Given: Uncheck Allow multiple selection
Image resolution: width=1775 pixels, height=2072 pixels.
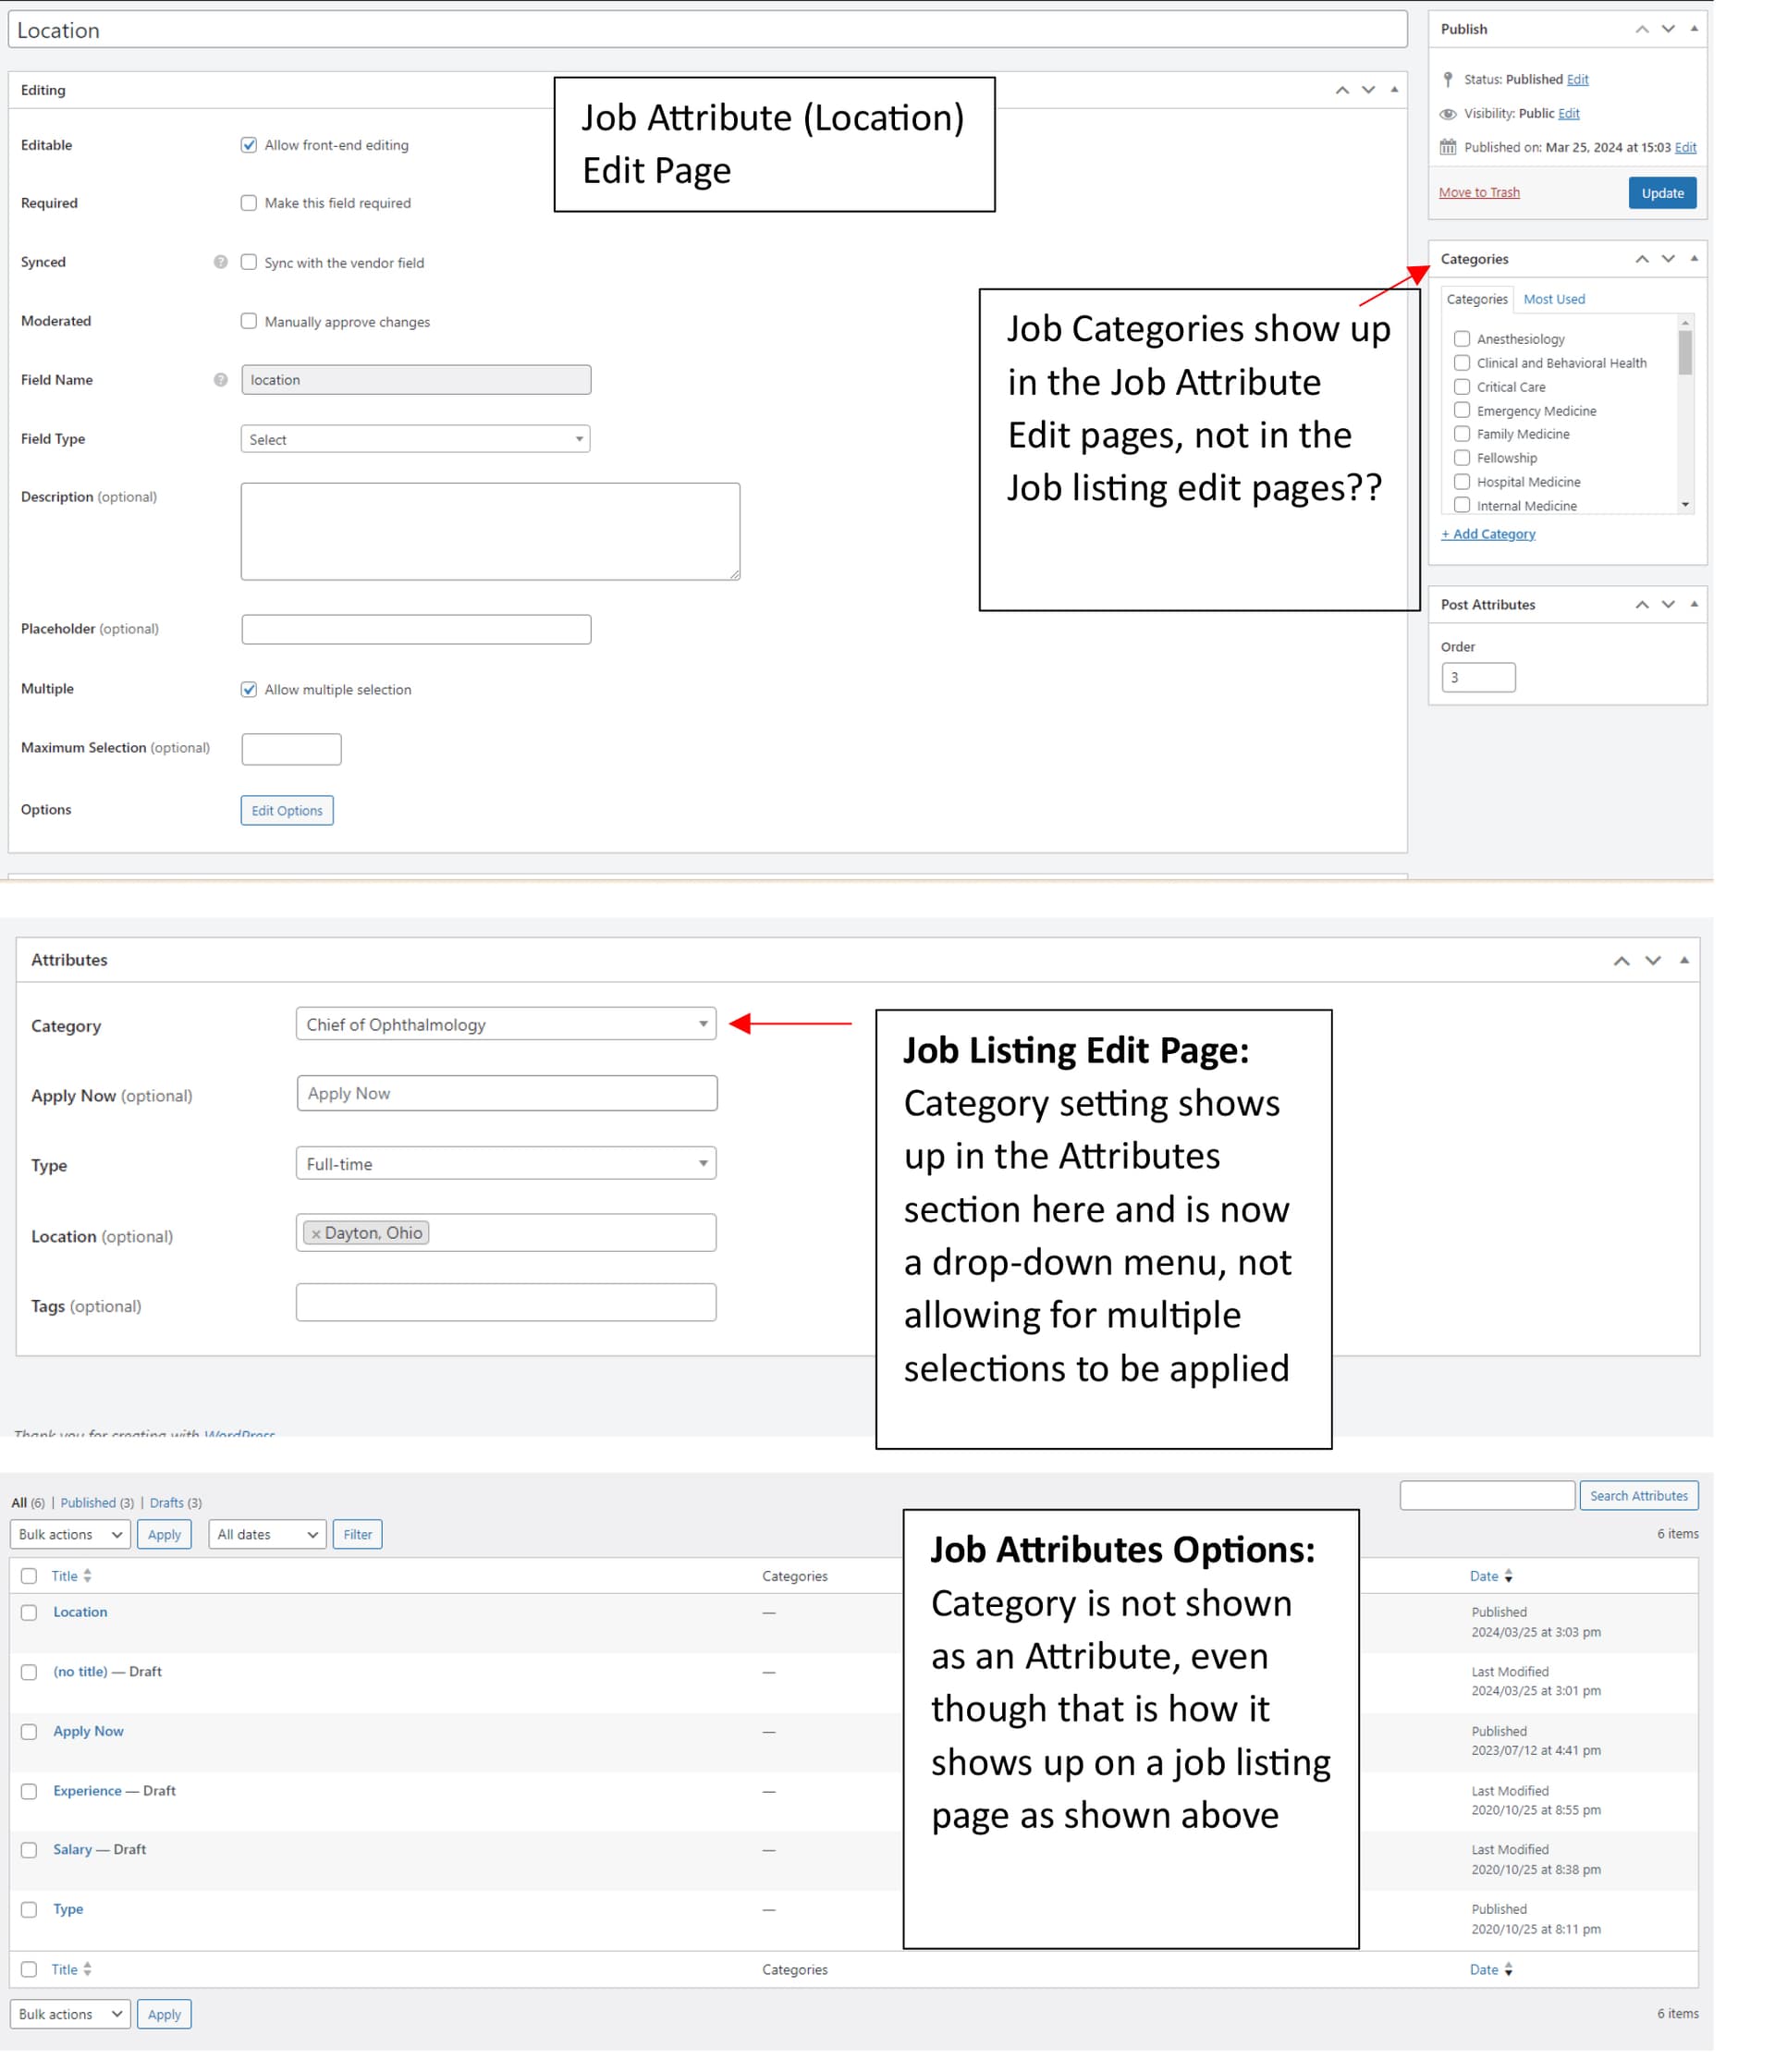Looking at the screenshot, I should pyautogui.click(x=249, y=691).
